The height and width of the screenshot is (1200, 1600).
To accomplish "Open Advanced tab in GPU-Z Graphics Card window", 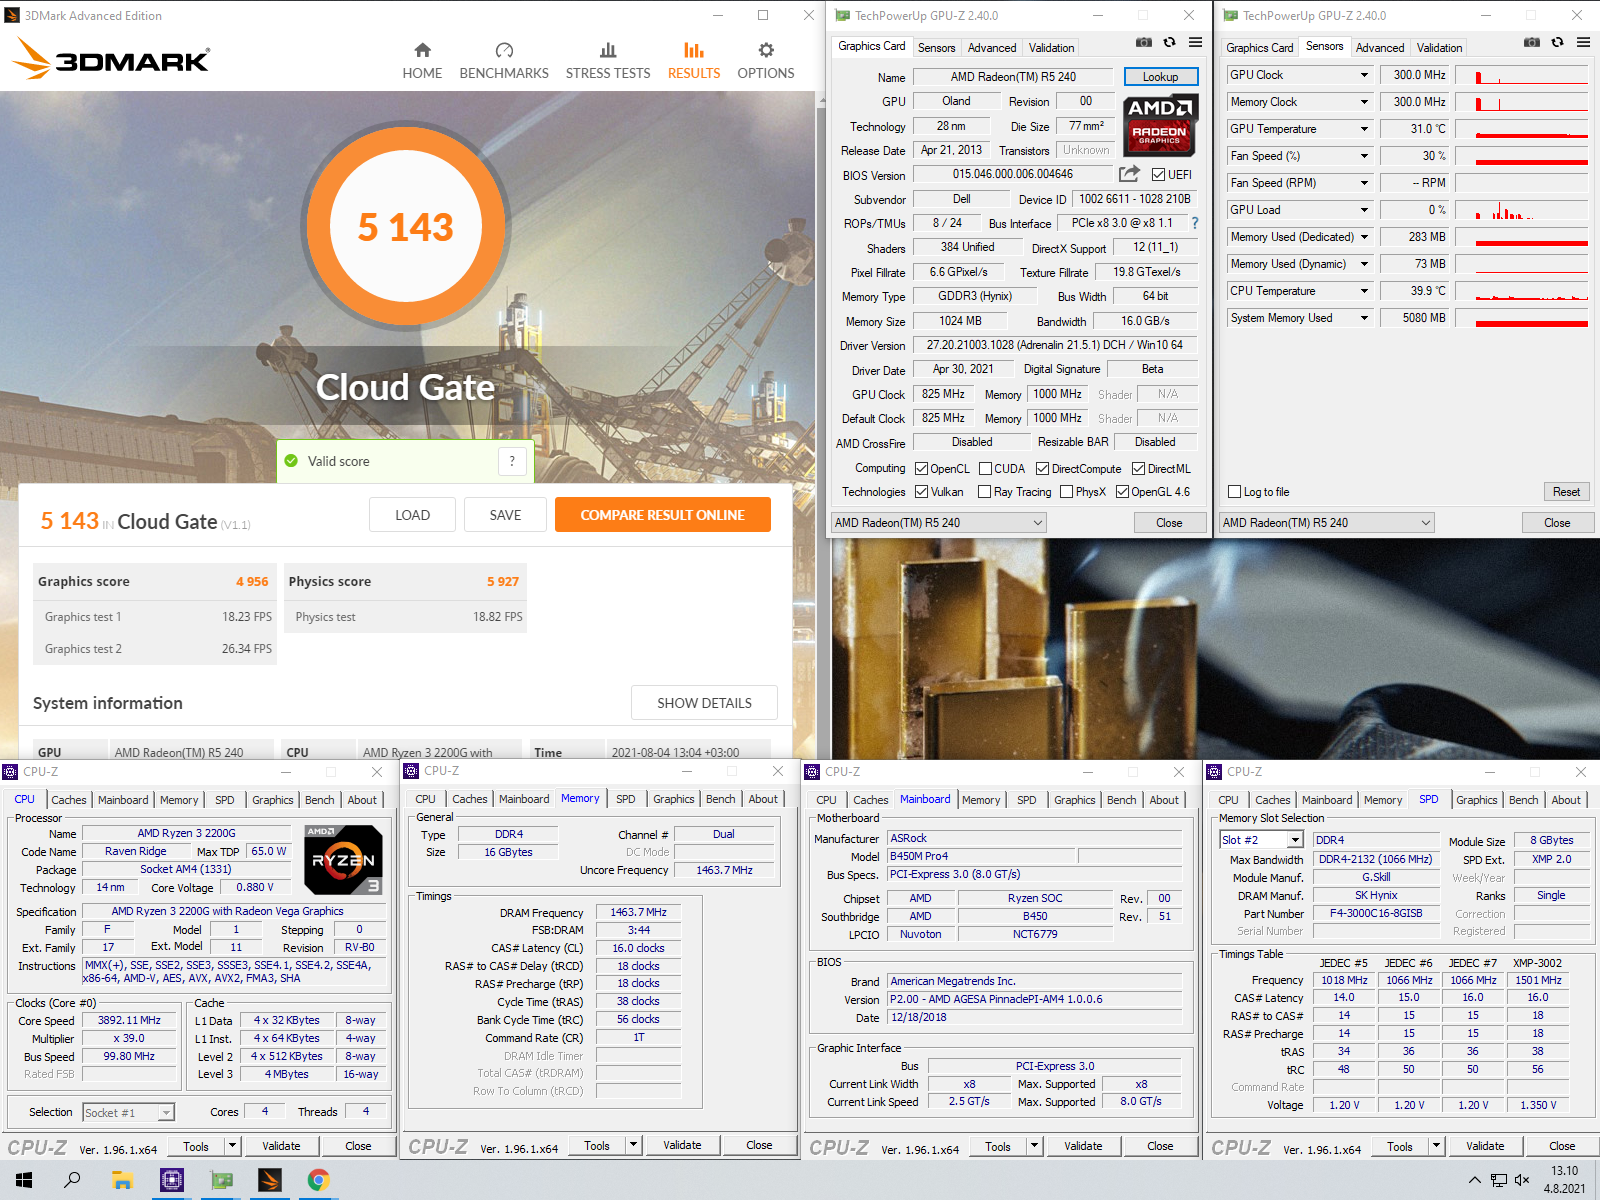I will [x=992, y=48].
